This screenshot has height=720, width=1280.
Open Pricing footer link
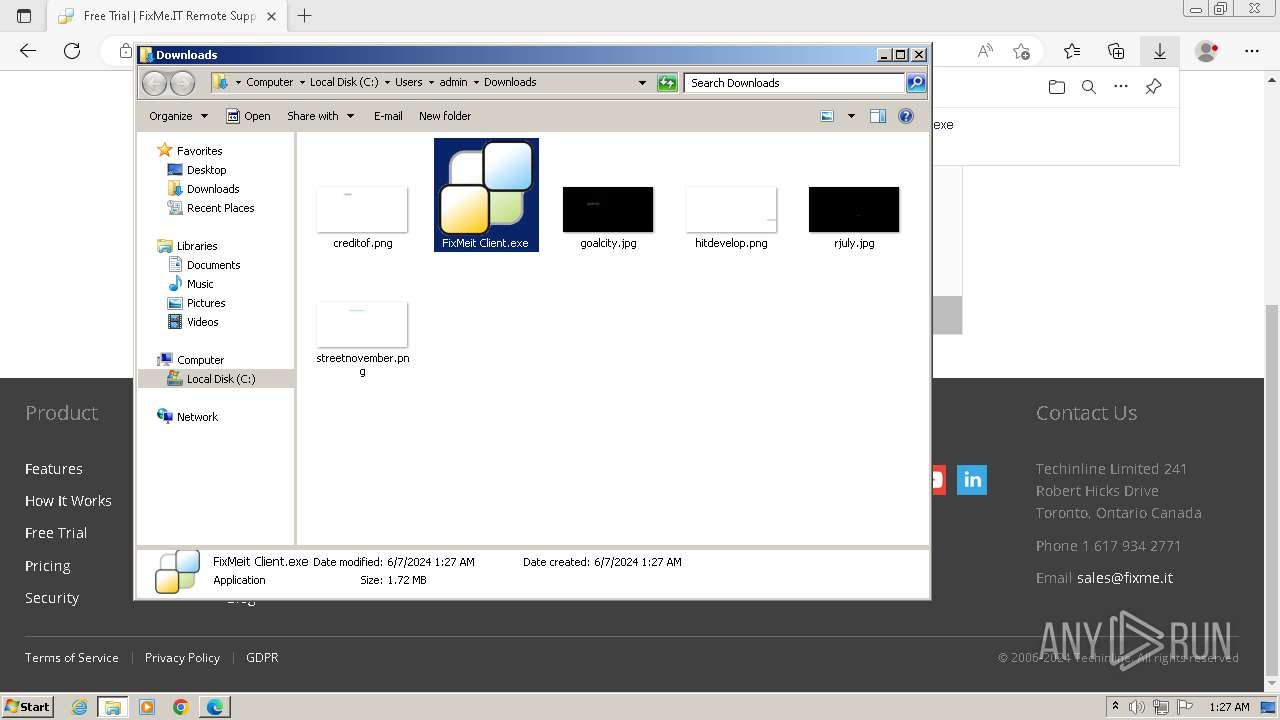tap(48, 566)
